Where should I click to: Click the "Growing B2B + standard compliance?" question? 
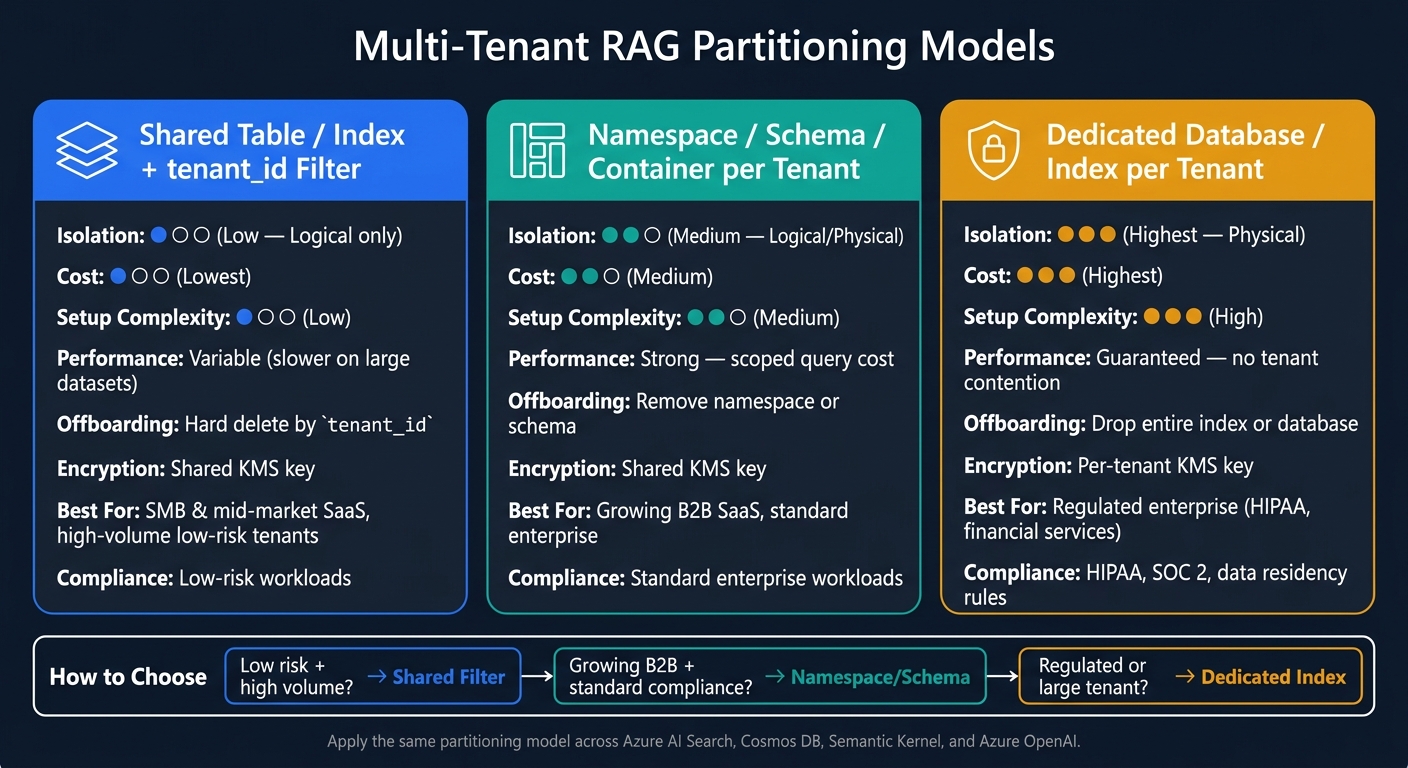(x=661, y=676)
